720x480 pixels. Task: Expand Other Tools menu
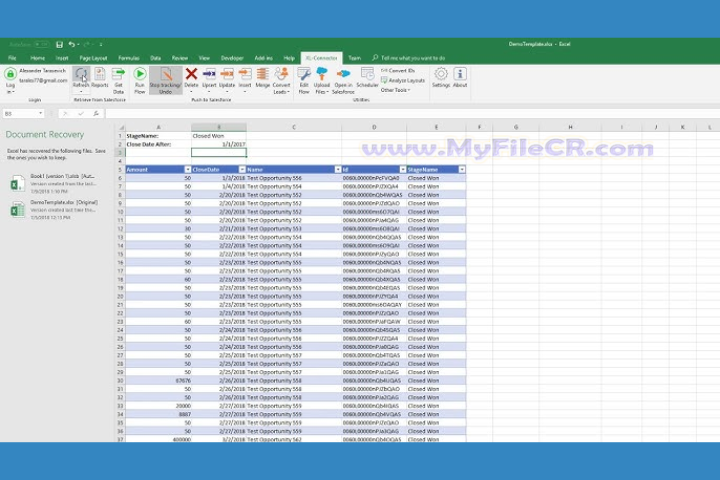click(395, 90)
